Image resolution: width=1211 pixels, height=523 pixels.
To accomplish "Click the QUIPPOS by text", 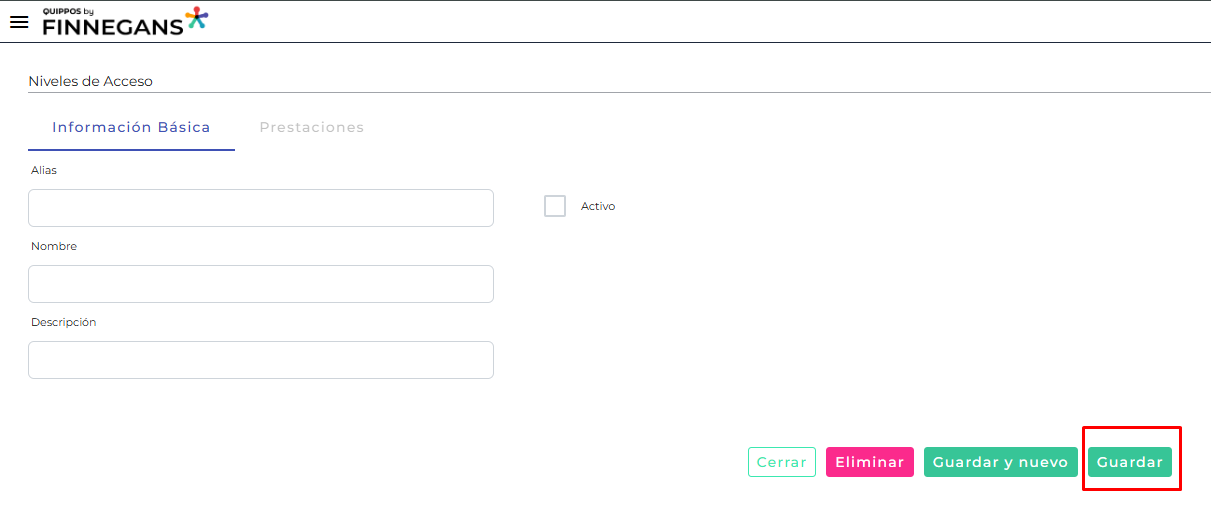I will pyautogui.click(x=68, y=11).
